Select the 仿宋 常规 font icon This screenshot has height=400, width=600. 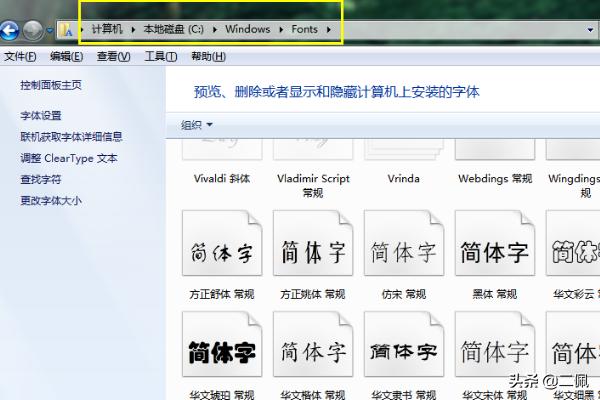tap(403, 244)
